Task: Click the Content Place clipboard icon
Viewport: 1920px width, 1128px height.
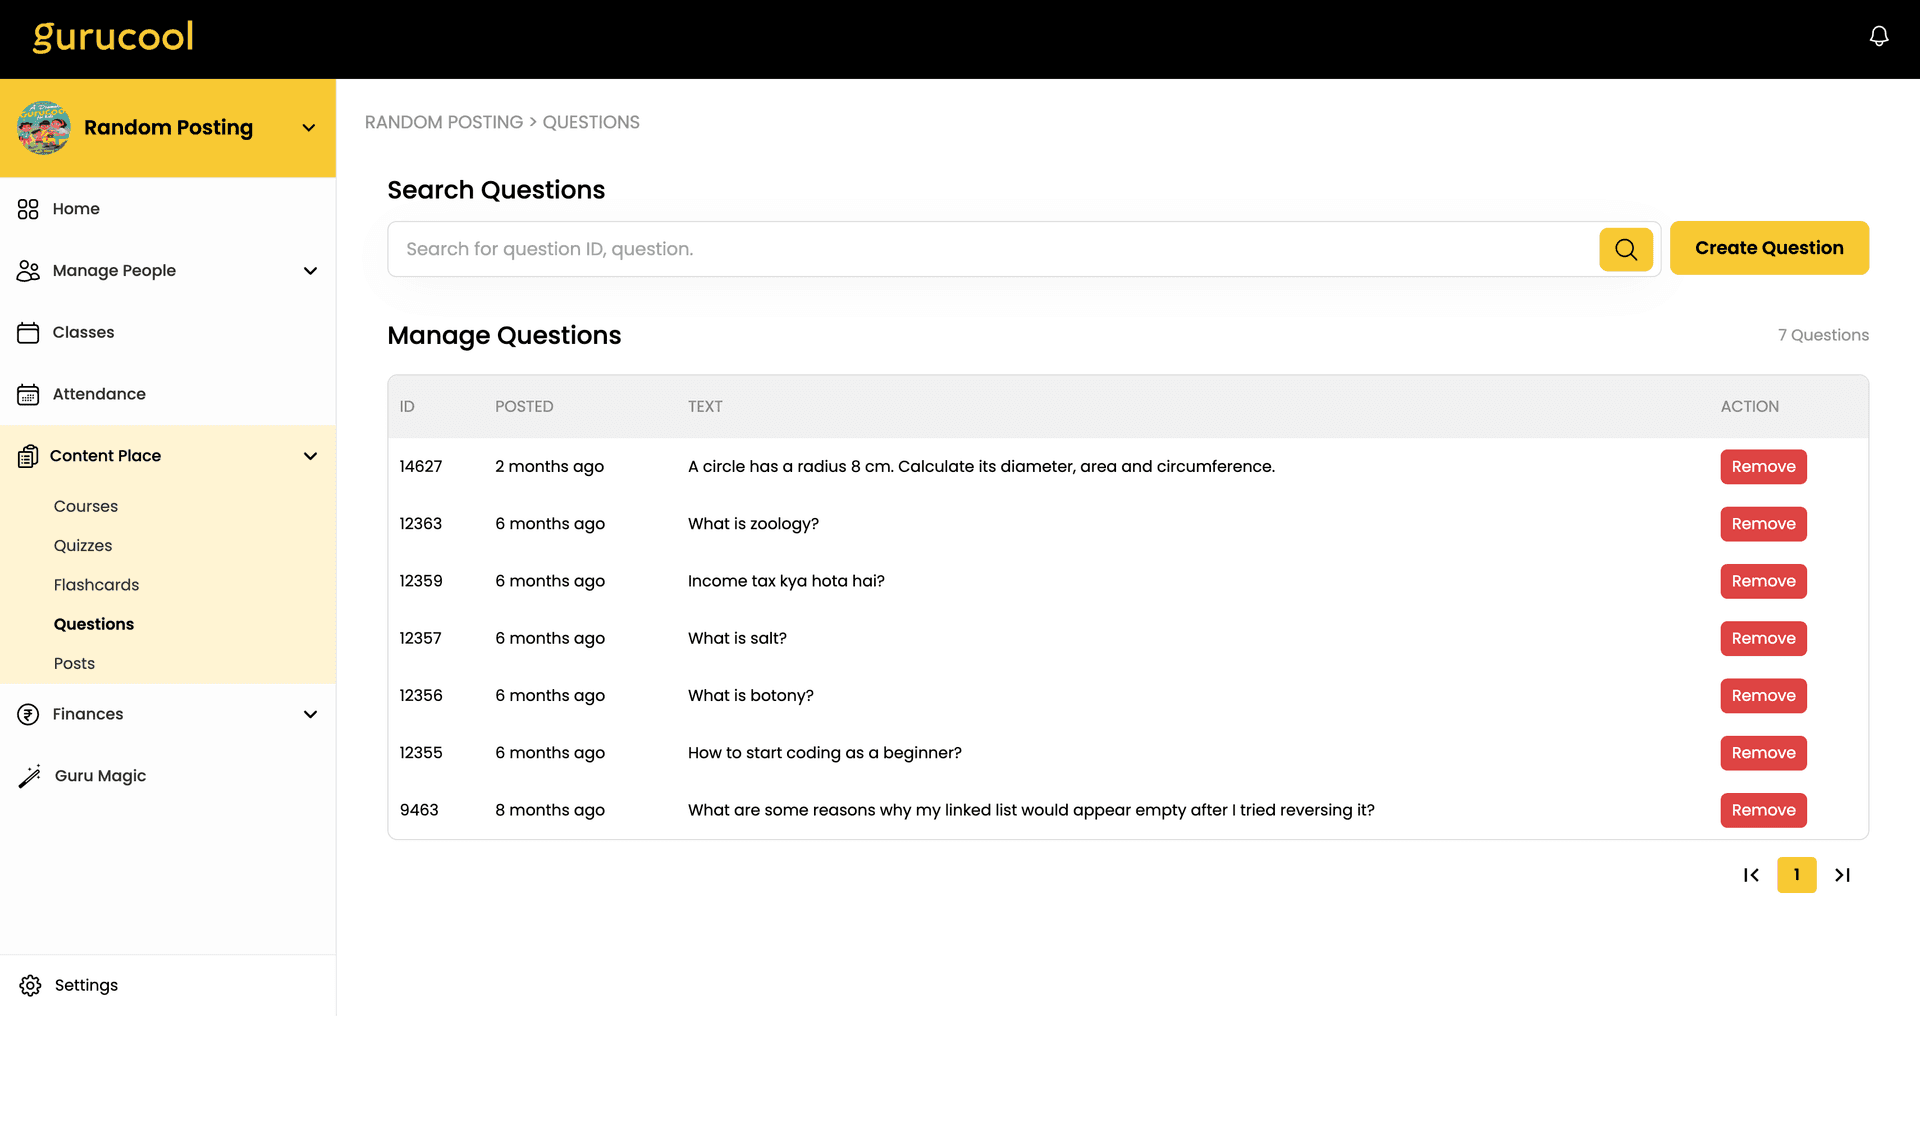Action: [x=28, y=456]
